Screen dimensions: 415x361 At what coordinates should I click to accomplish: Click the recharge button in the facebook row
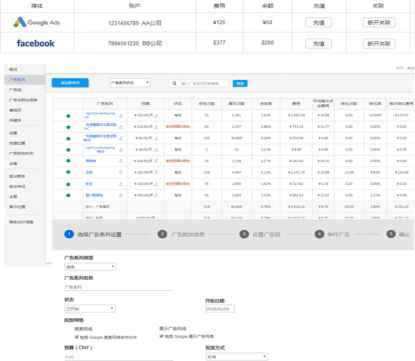[x=318, y=44]
